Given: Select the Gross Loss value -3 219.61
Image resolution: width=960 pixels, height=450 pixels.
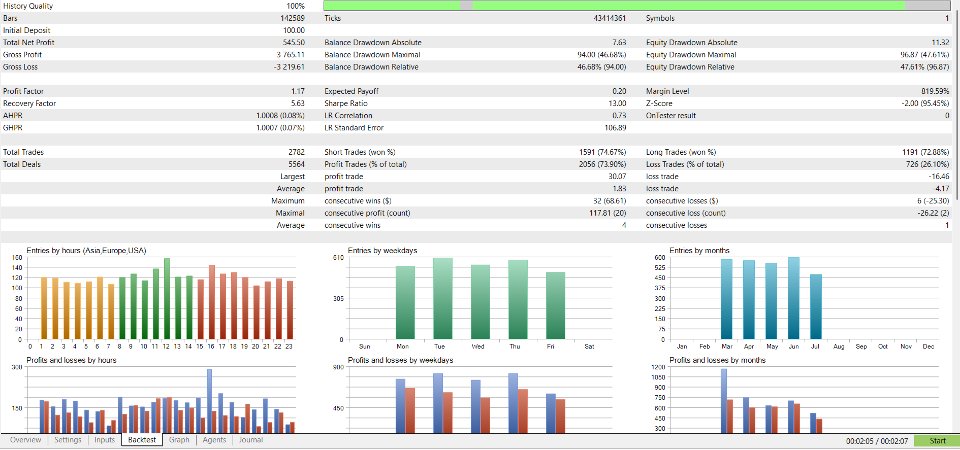Looking at the screenshot, I should 290,67.
